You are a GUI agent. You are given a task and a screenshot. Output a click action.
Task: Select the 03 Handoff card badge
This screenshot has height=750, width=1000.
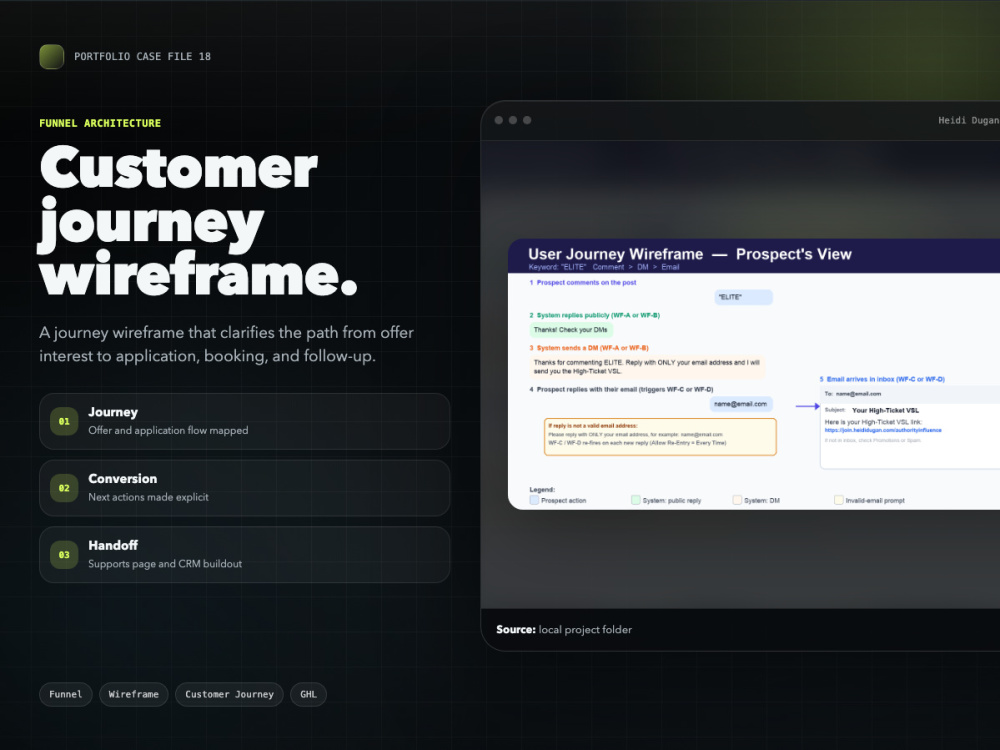pyautogui.click(x=64, y=555)
